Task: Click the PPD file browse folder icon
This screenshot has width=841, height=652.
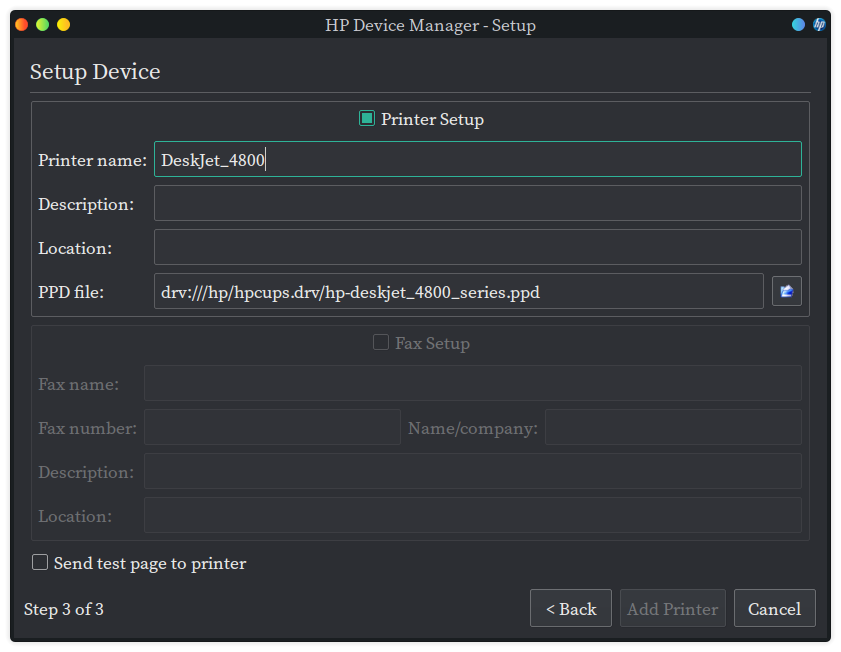Action: [x=786, y=291]
